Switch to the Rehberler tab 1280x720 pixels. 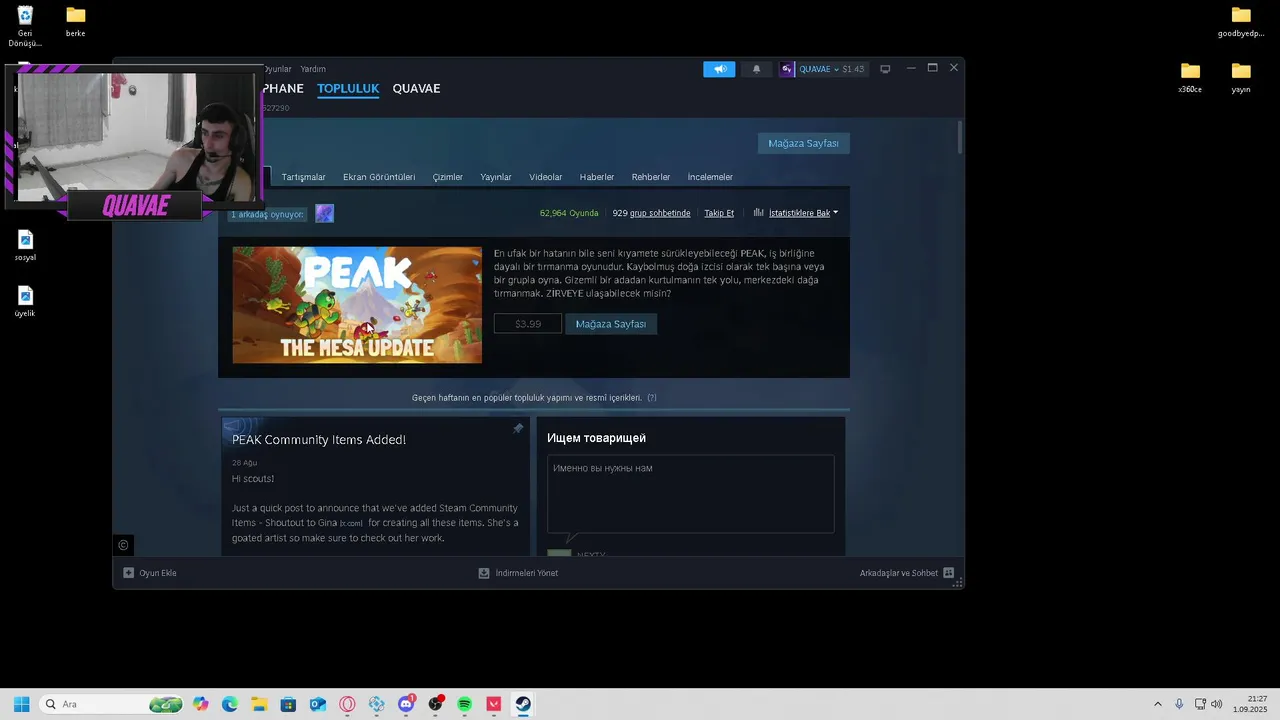pos(651,177)
